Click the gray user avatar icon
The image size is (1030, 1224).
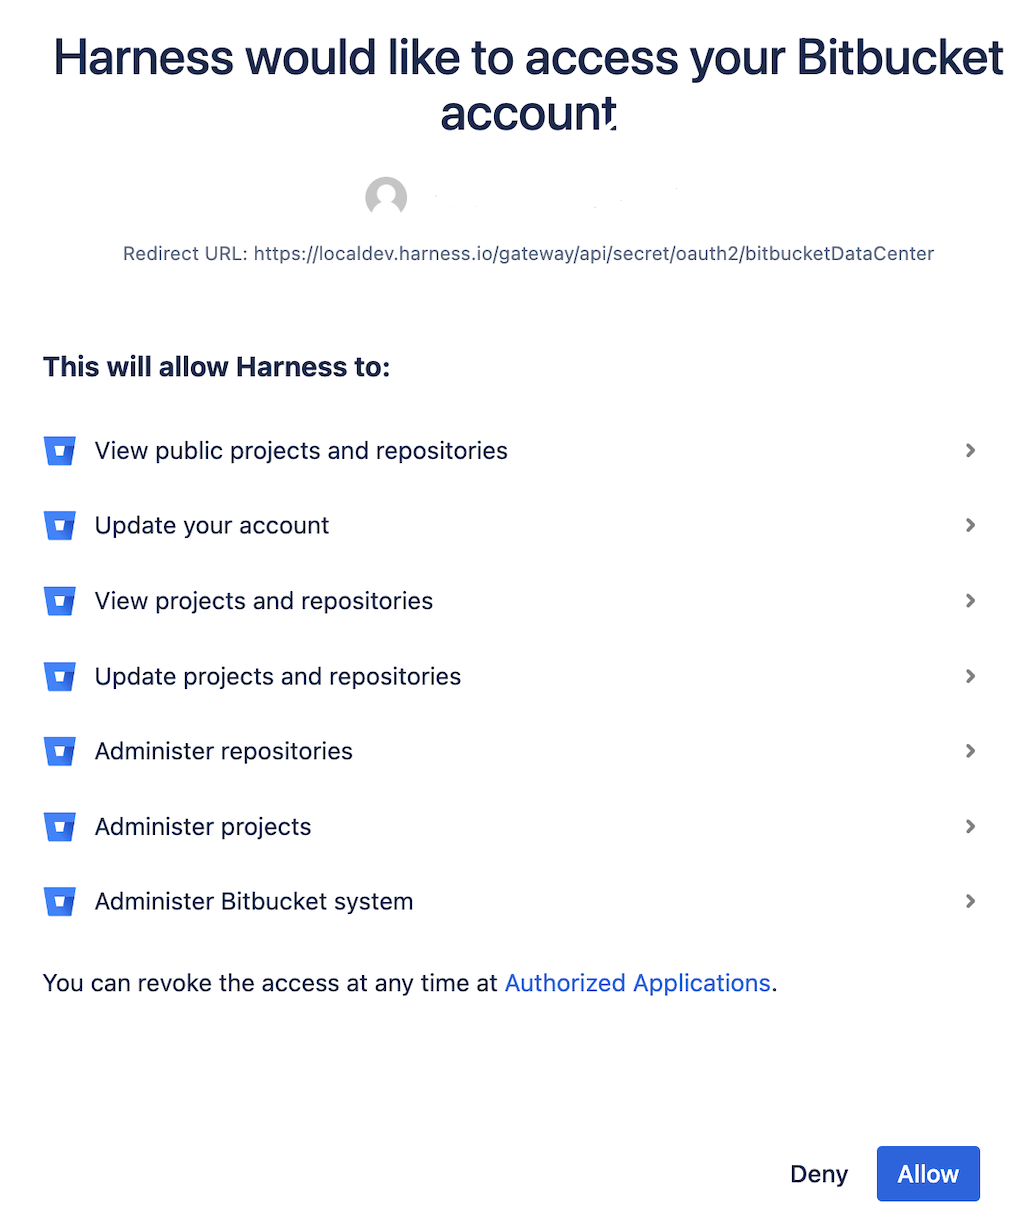coord(386,197)
